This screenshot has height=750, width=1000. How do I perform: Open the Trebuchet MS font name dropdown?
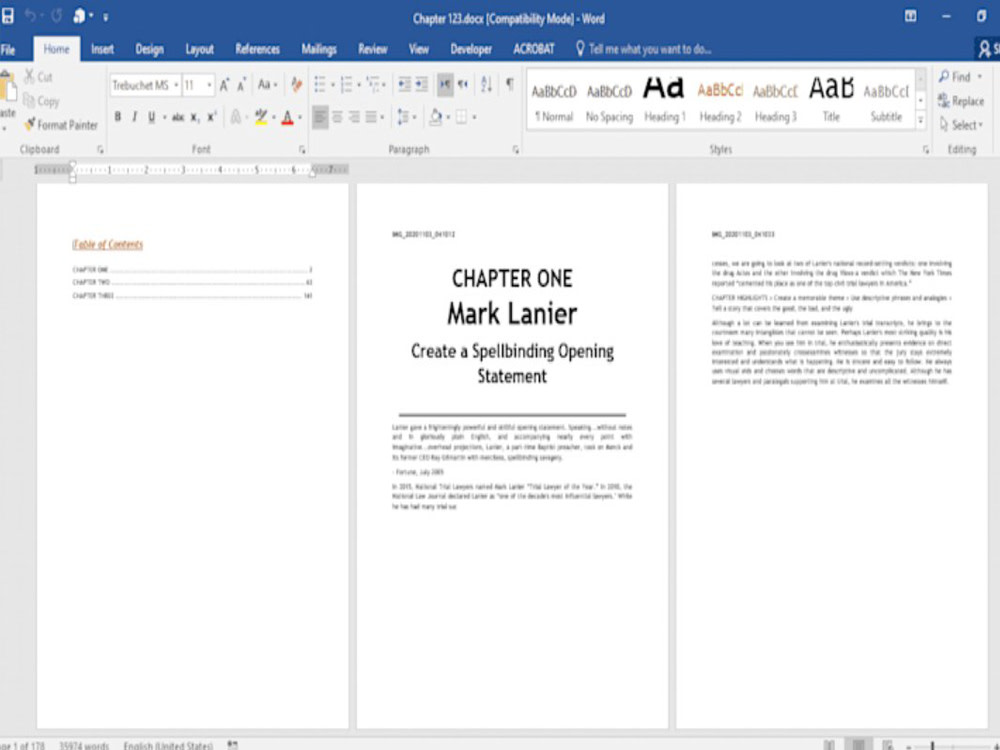176,85
